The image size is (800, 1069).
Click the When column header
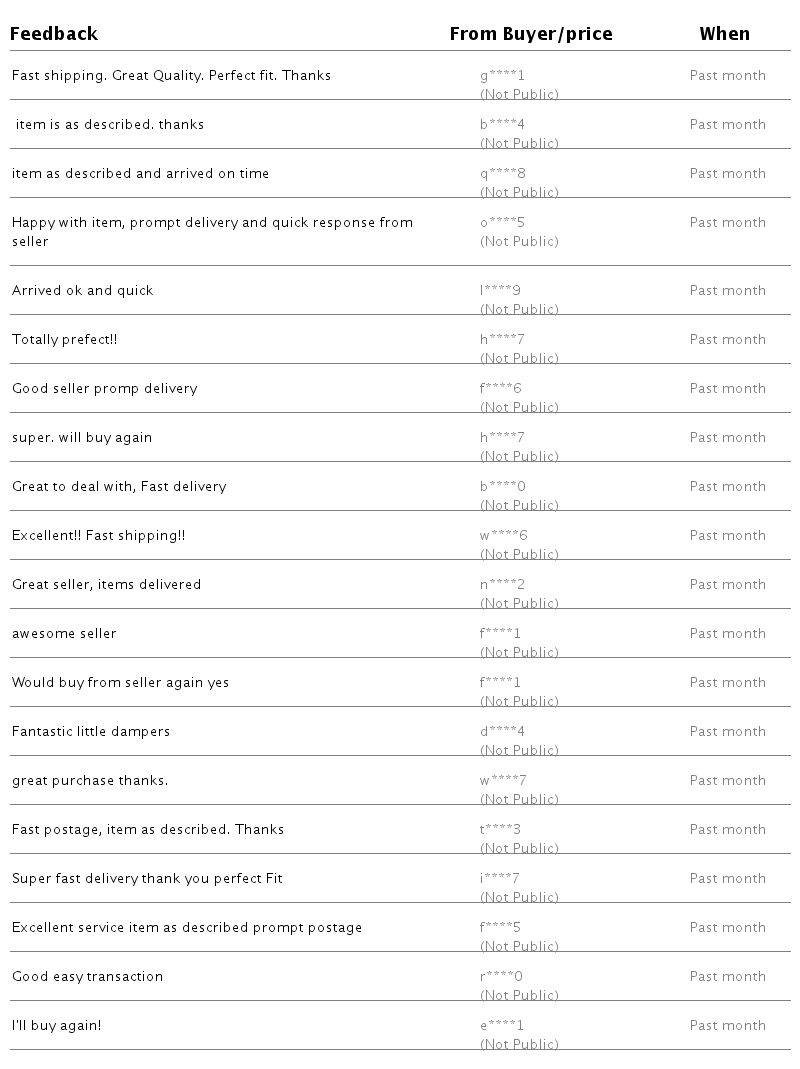[x=724, y=34]
